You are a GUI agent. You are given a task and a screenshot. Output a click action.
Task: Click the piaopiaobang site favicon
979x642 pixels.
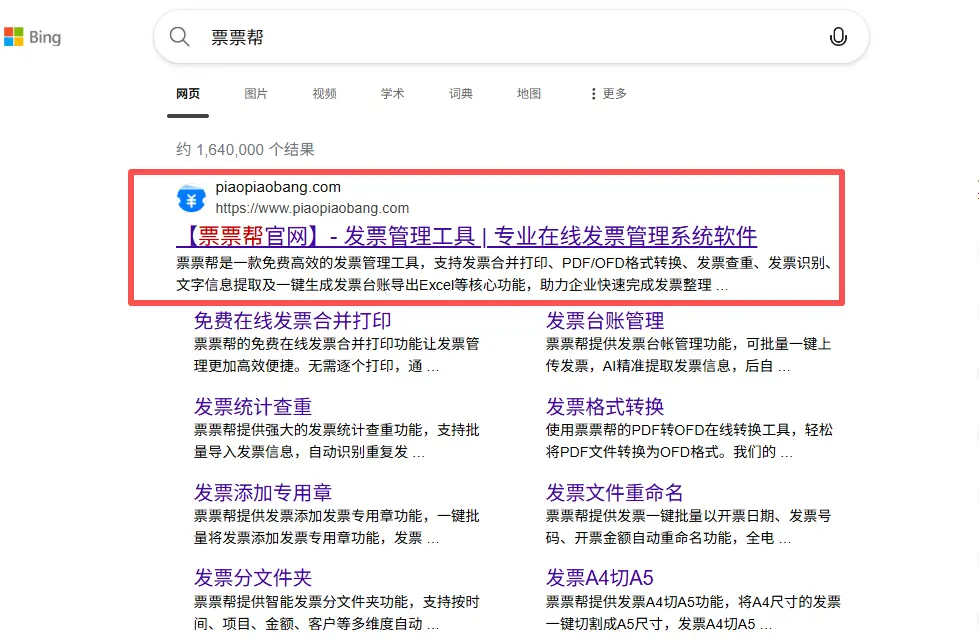pyautogui.click(x=191, y=198)
